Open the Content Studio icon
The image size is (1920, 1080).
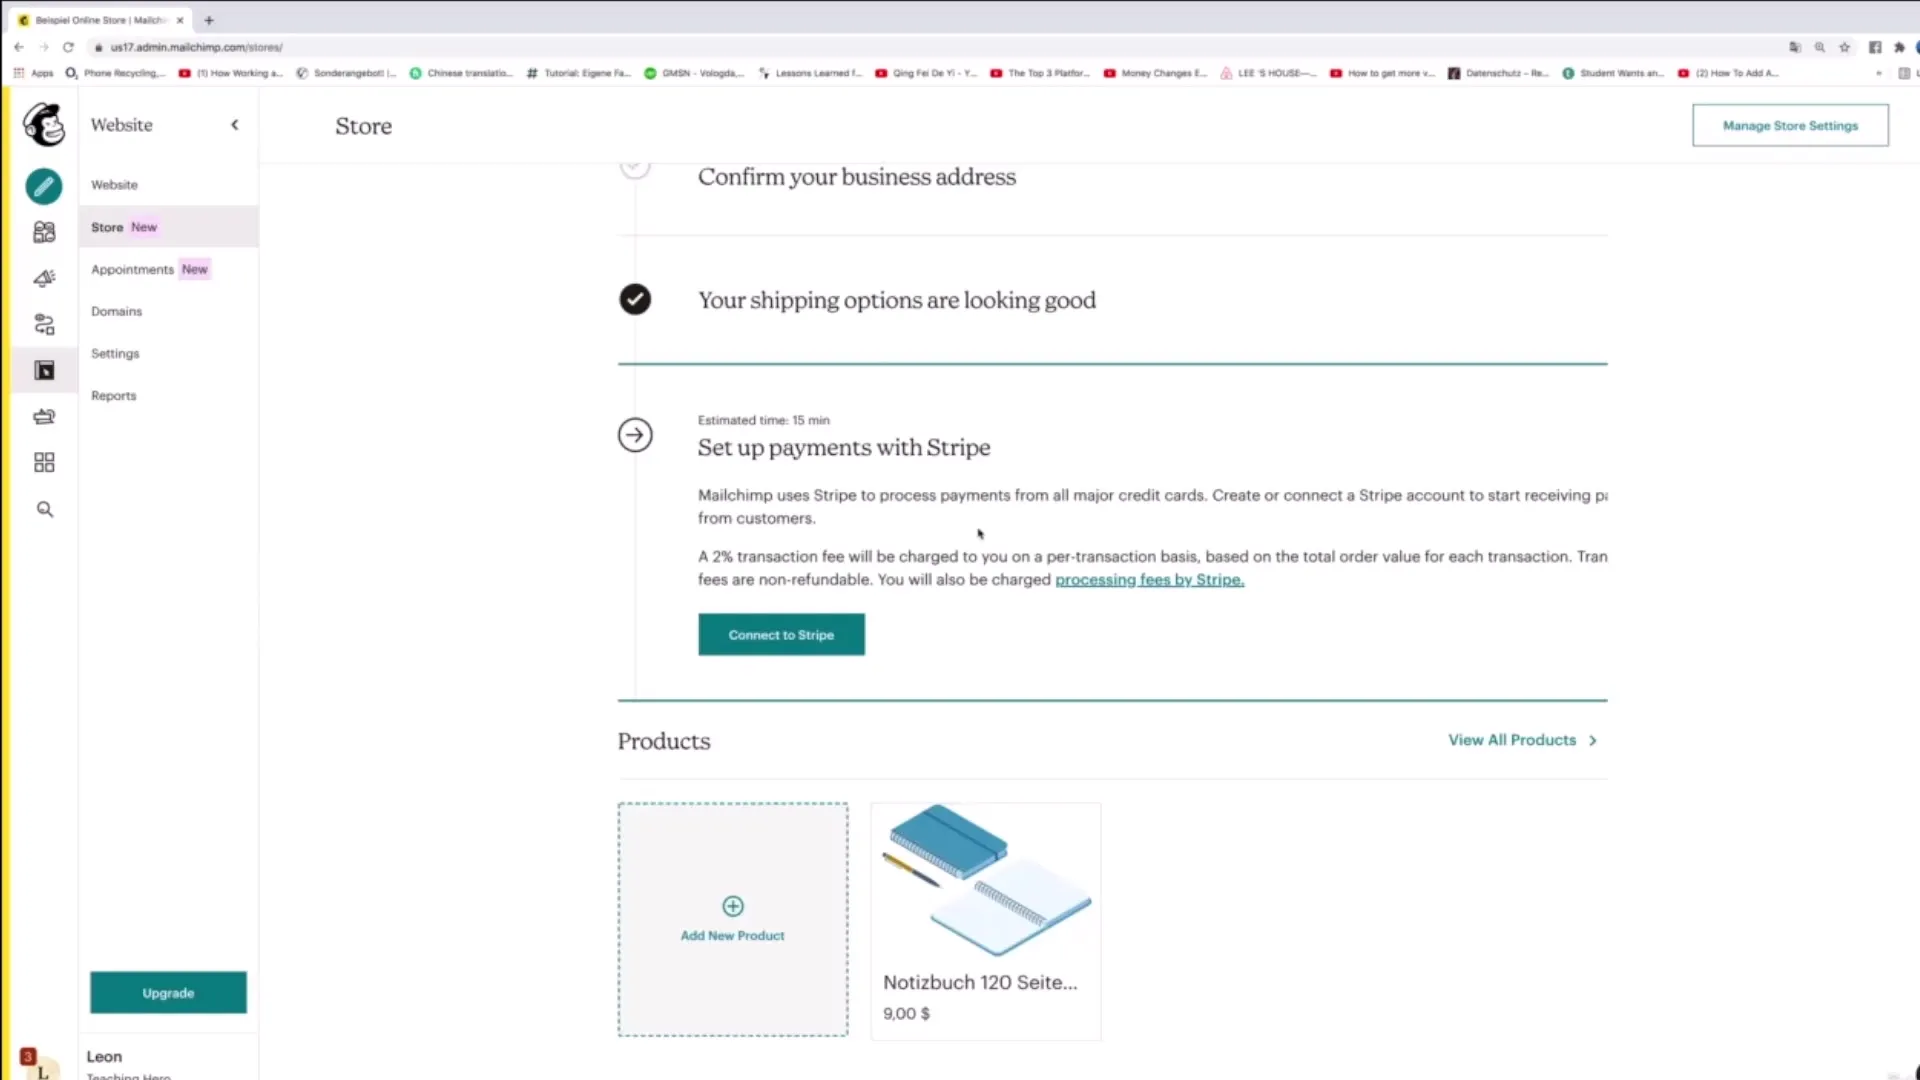tap(44, 416)
